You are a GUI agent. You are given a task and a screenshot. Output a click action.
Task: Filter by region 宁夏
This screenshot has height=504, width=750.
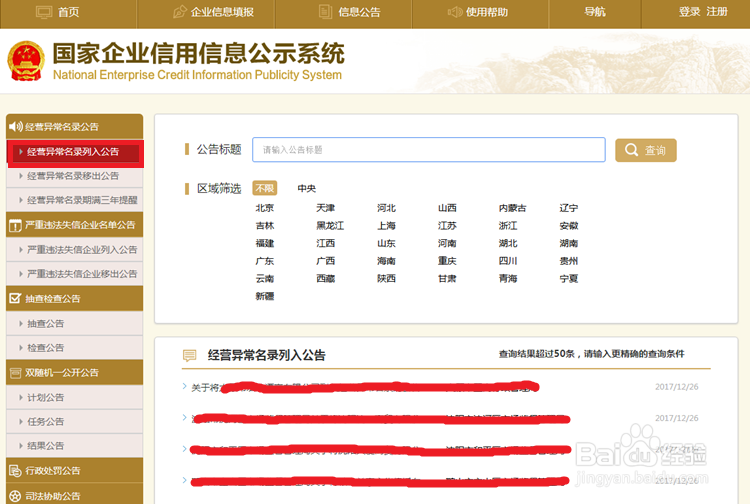coord(569,279)
